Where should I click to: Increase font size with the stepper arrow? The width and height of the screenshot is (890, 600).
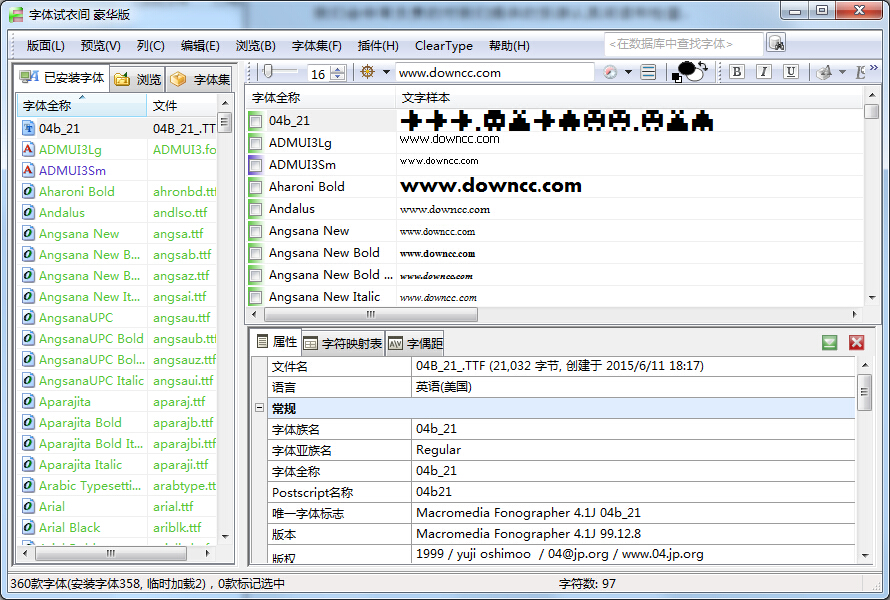[x=338, y=68]
